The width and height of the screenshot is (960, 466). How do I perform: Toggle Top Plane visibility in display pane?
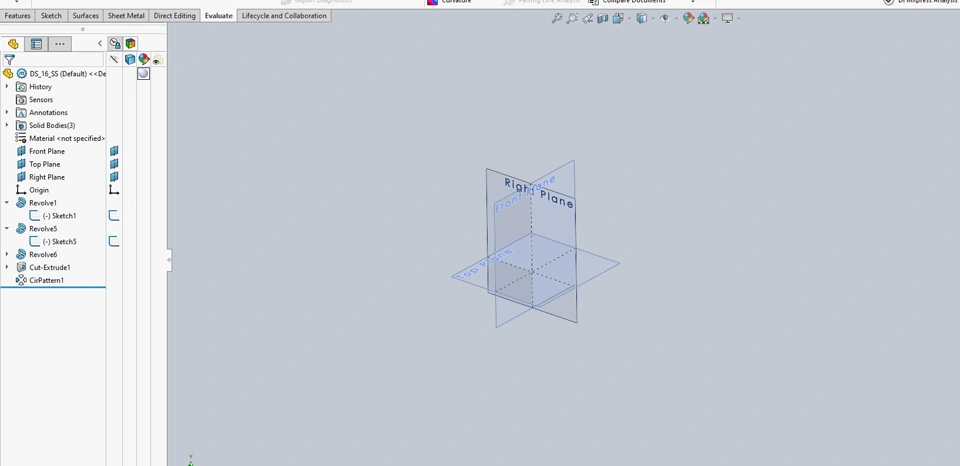(x=114, y=164)
